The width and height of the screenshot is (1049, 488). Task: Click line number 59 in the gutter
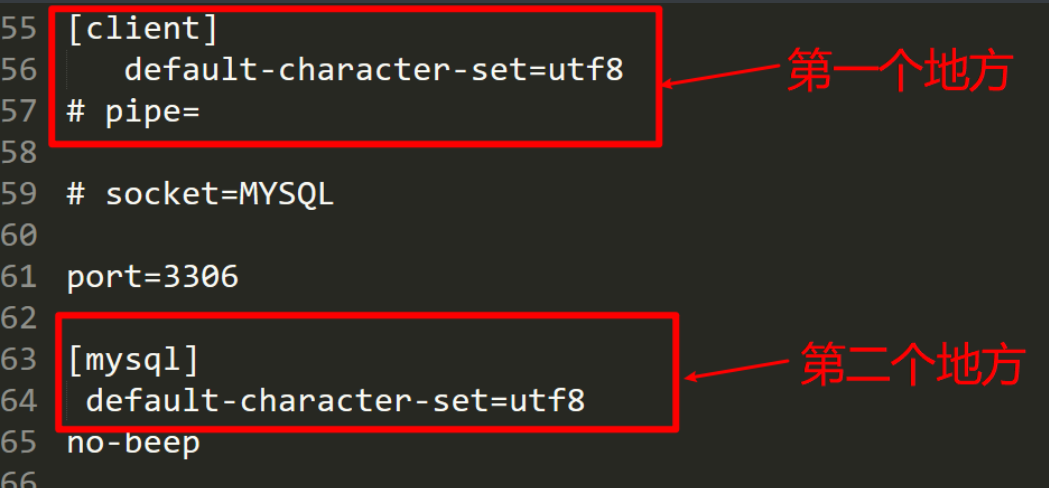(x=19, y=194)
